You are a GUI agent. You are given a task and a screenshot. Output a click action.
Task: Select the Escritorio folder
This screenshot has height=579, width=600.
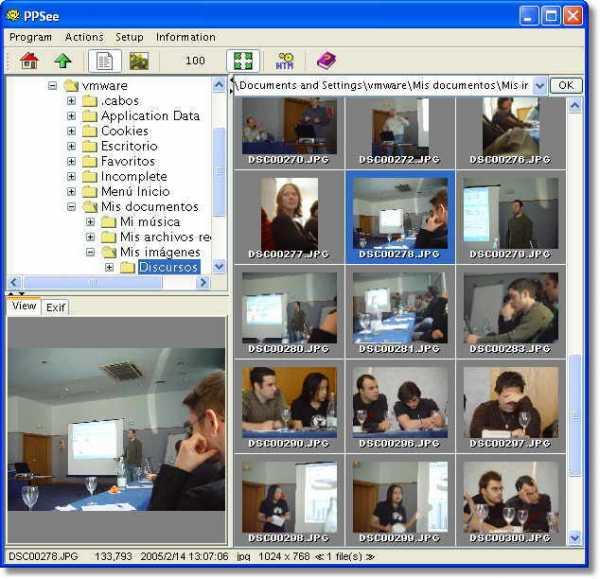pyautogui.click(x=129, y=146)
